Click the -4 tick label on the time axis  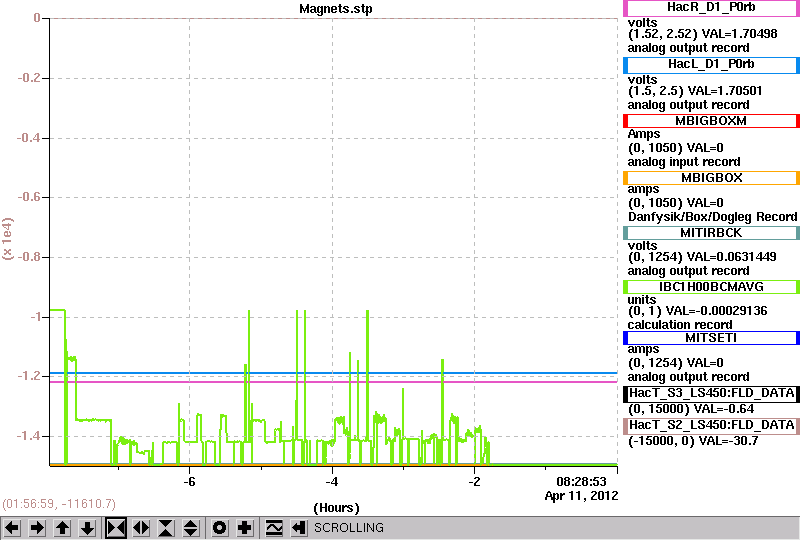point(332,482)
